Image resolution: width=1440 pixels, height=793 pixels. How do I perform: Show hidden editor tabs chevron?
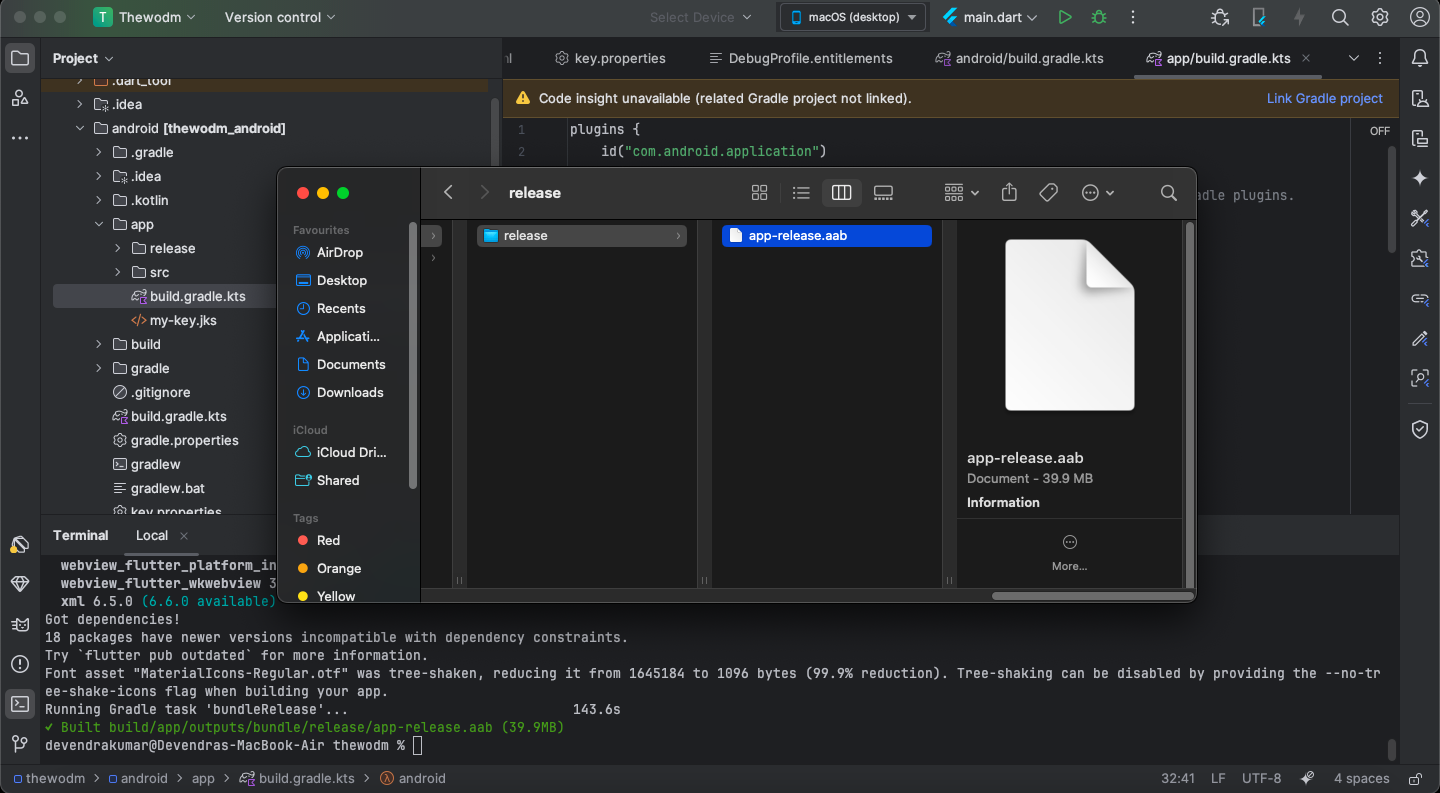[x=1354, y=58]
